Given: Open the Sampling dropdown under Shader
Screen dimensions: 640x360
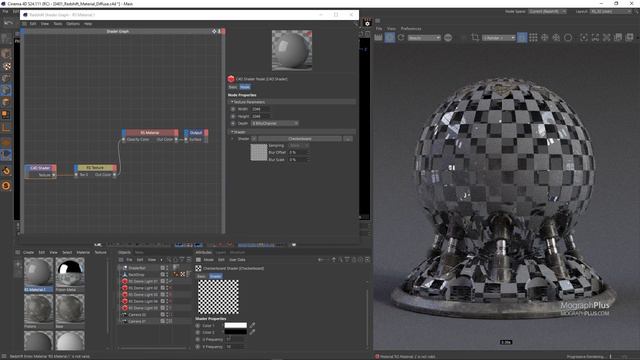Looking at the screenshot, I should [298, 145].
